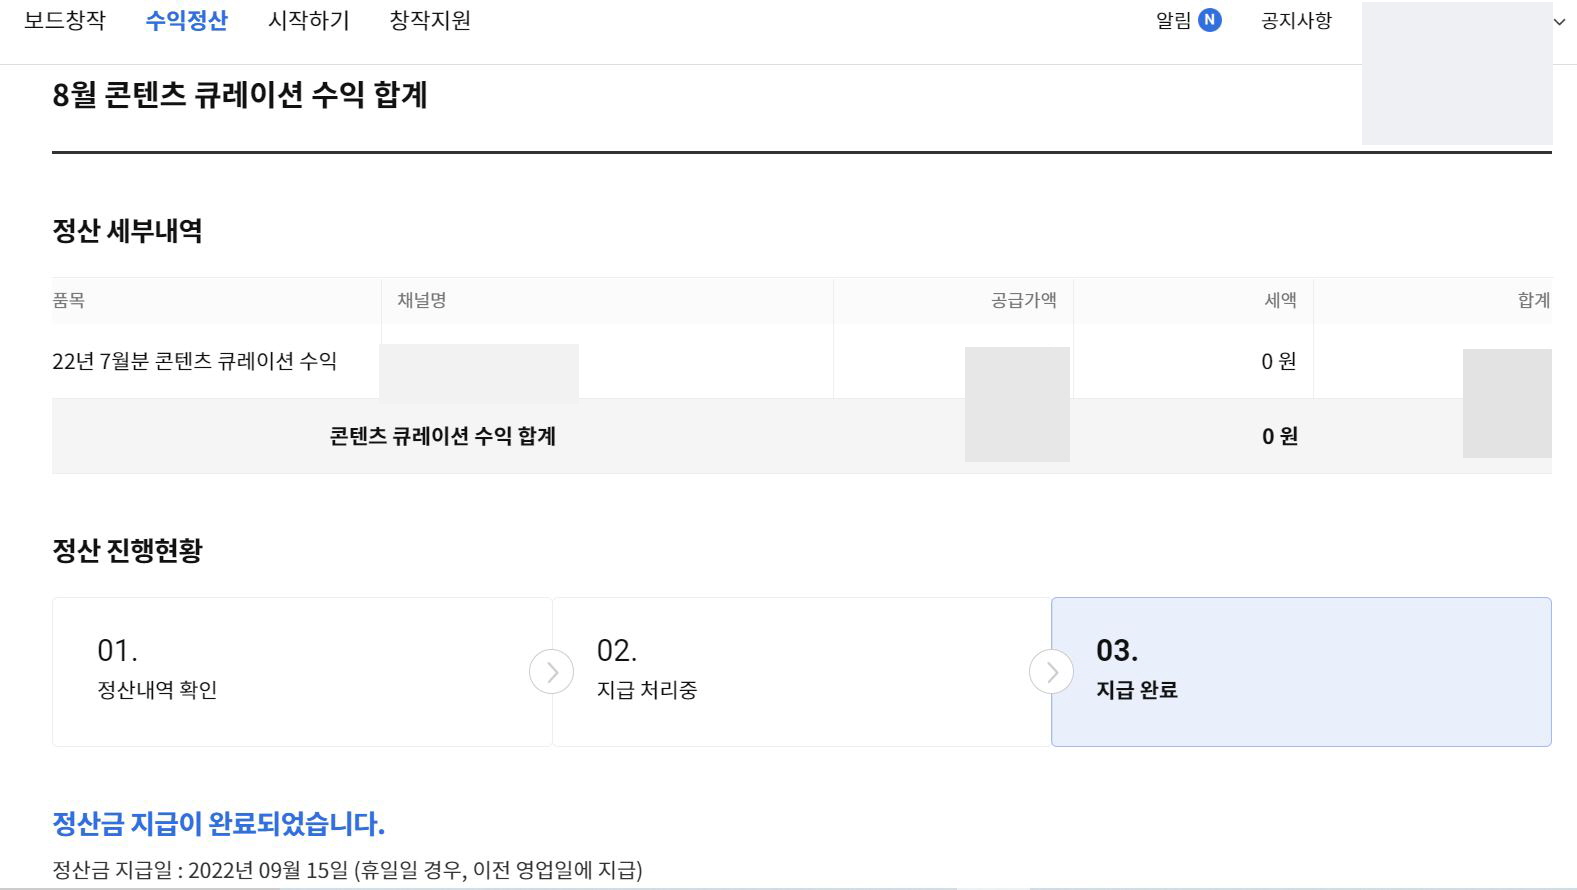This screenshot has height=890, width=1577.
Task: Select the 22년 7월분 콘텐츠 큐레이션 수익 row
Action: pyautogui.click(x=196, y=363)
